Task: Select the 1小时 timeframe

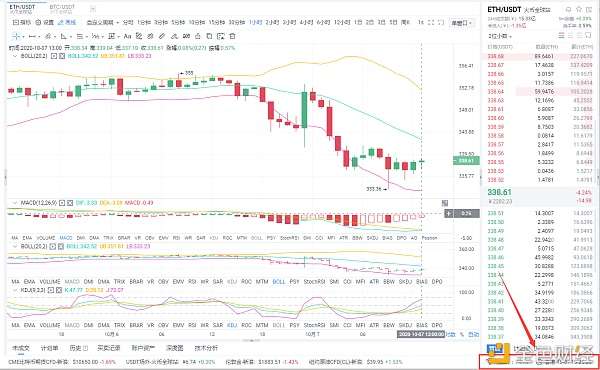Action: point(256,23)
